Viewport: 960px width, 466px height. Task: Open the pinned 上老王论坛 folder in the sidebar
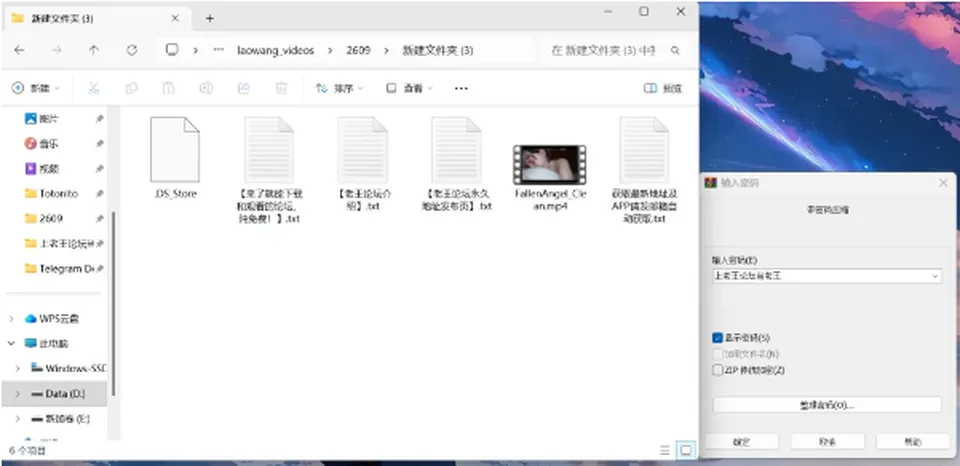66,243
